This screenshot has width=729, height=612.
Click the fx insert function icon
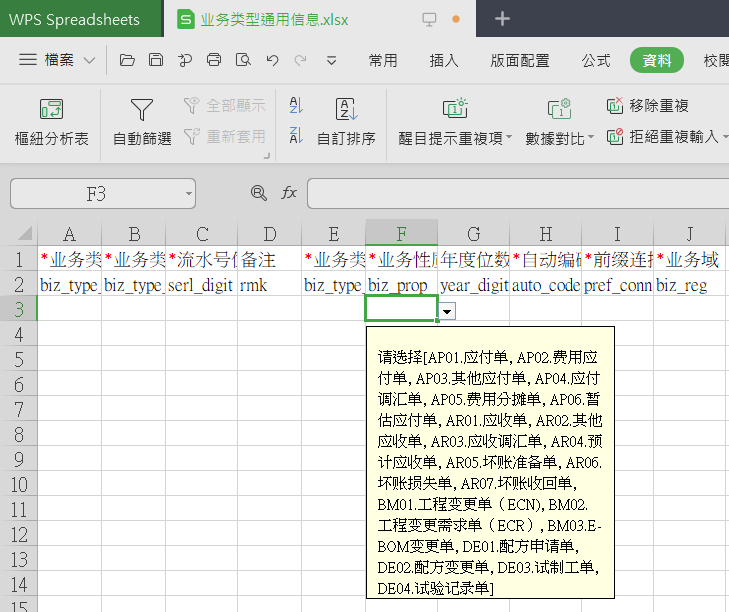[289, 193]
